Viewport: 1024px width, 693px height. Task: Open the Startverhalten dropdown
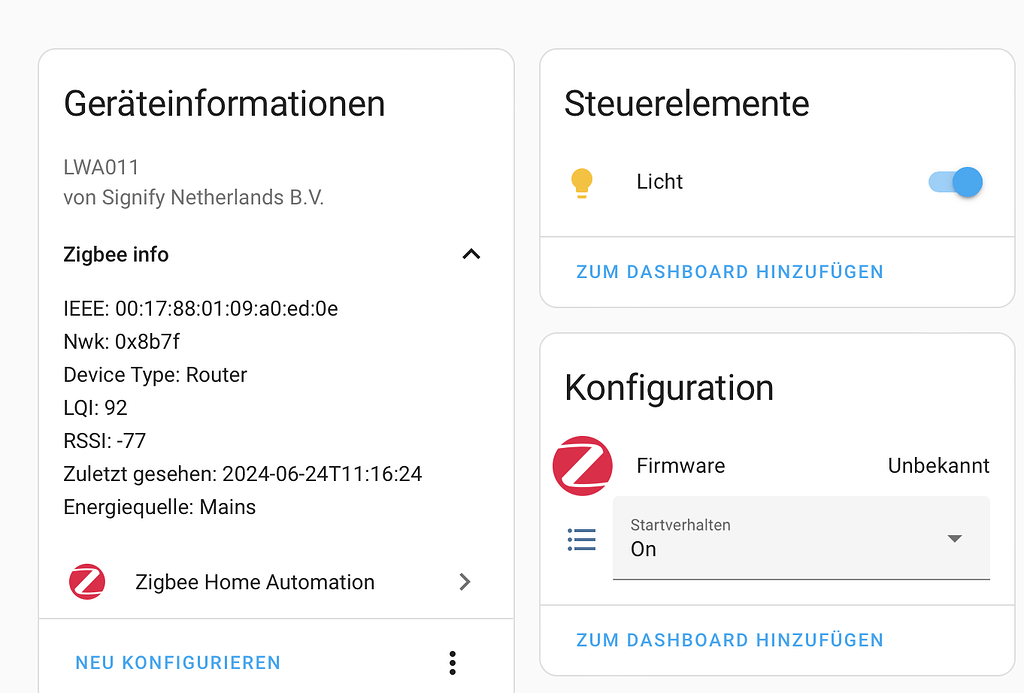coord(801,538)
